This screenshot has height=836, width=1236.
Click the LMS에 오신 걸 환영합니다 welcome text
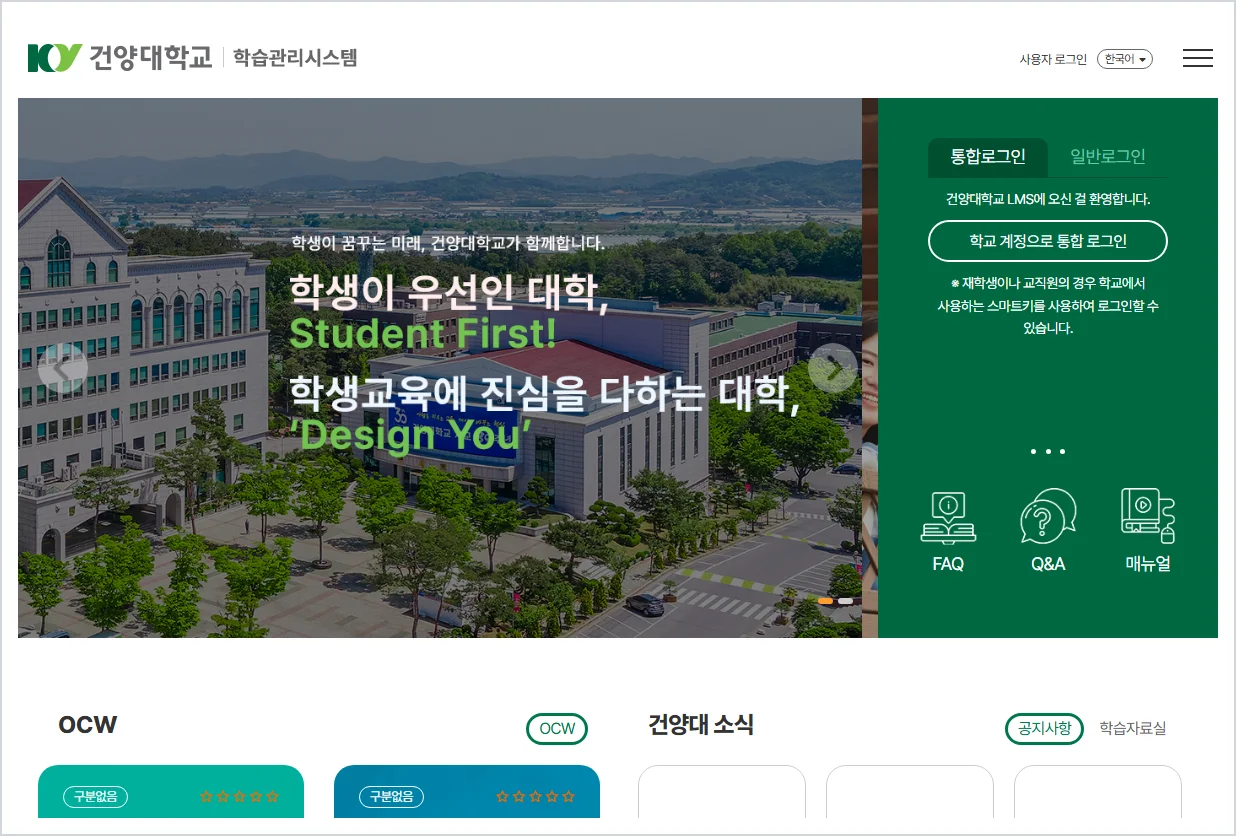(x=1048, y=199)
